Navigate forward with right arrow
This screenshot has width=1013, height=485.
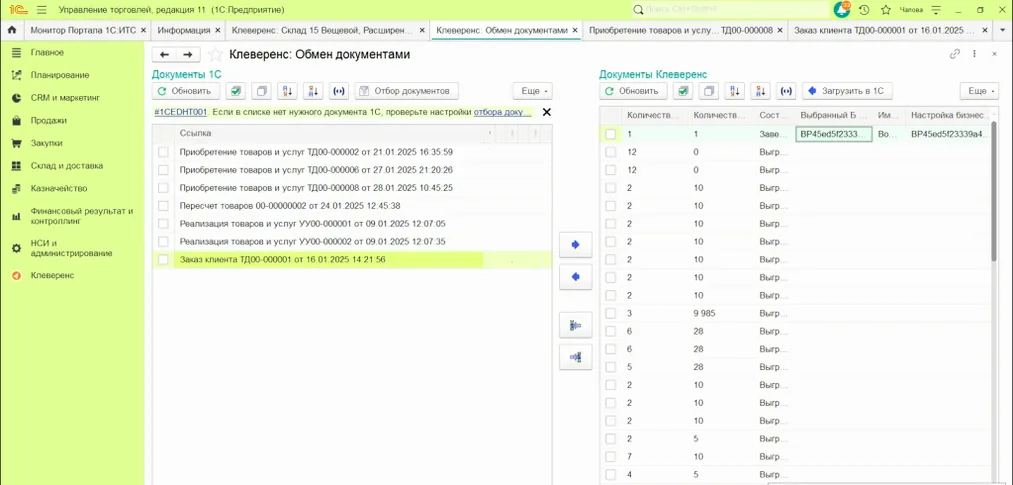tap(188, 55)
